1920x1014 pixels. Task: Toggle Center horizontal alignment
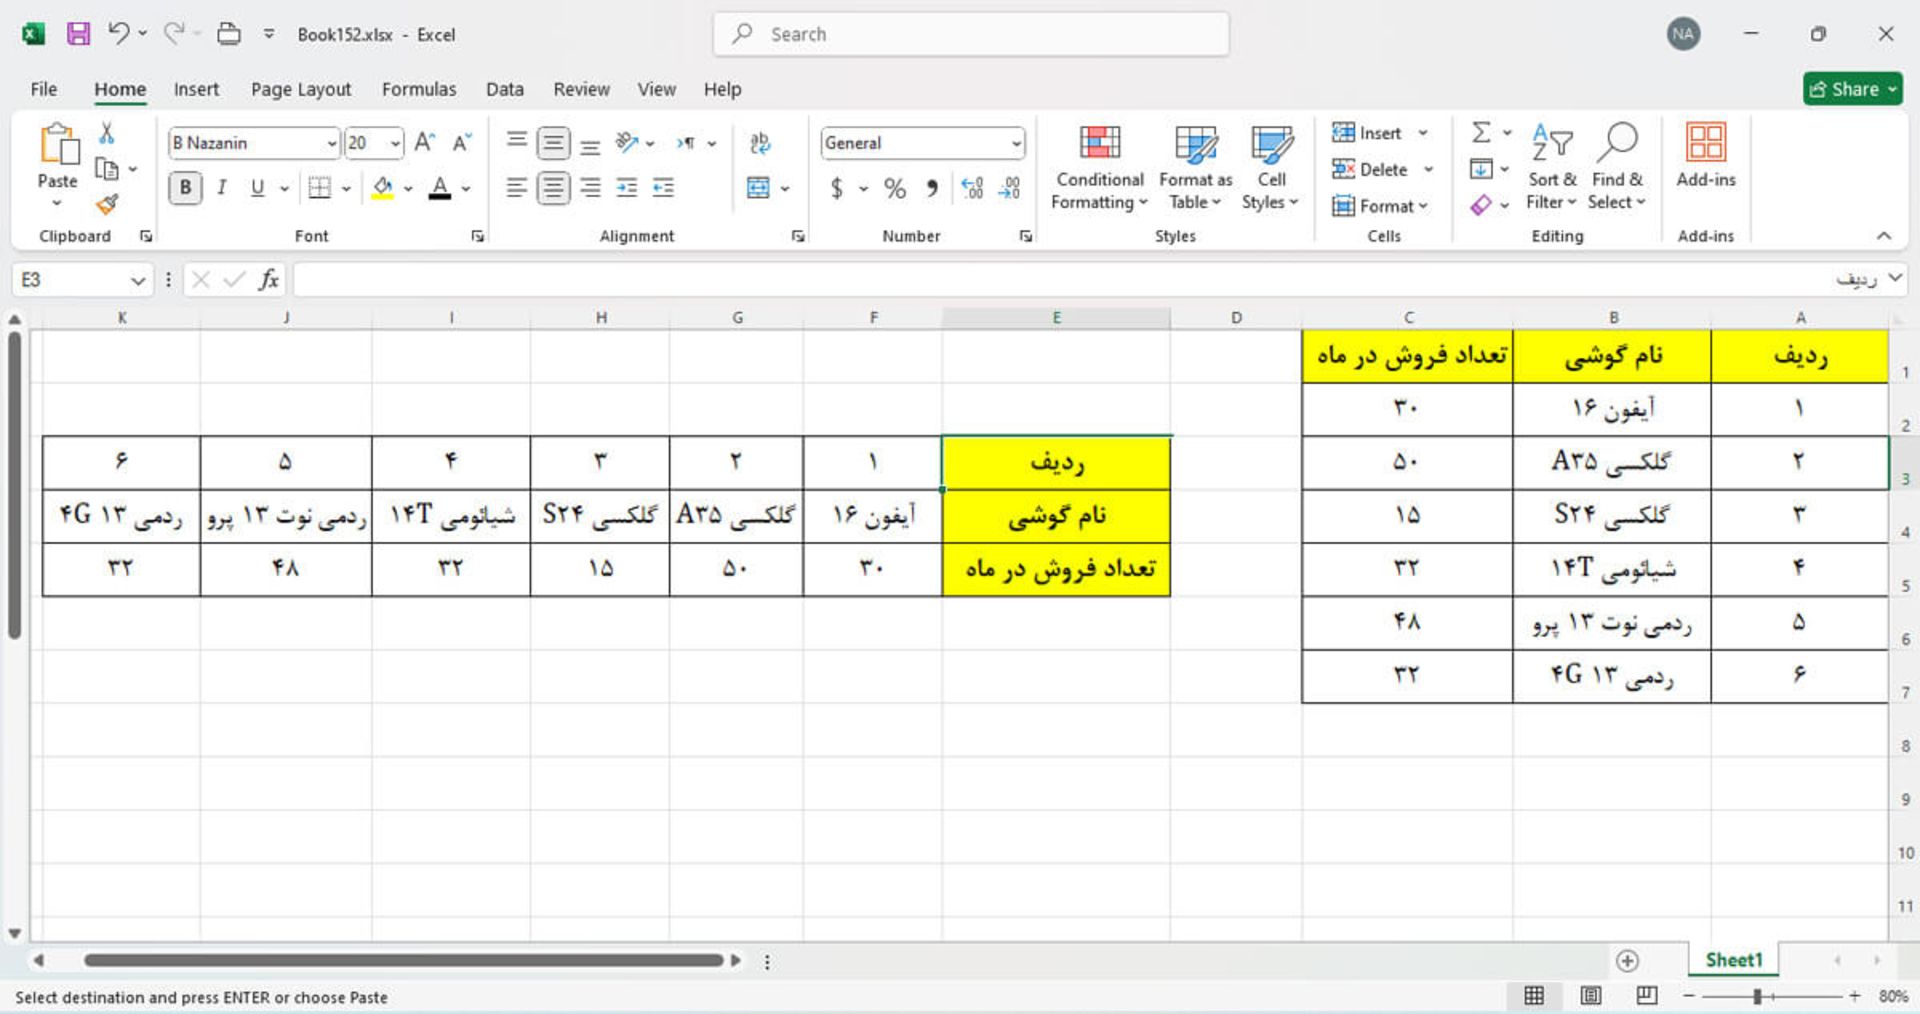point(553,188)
